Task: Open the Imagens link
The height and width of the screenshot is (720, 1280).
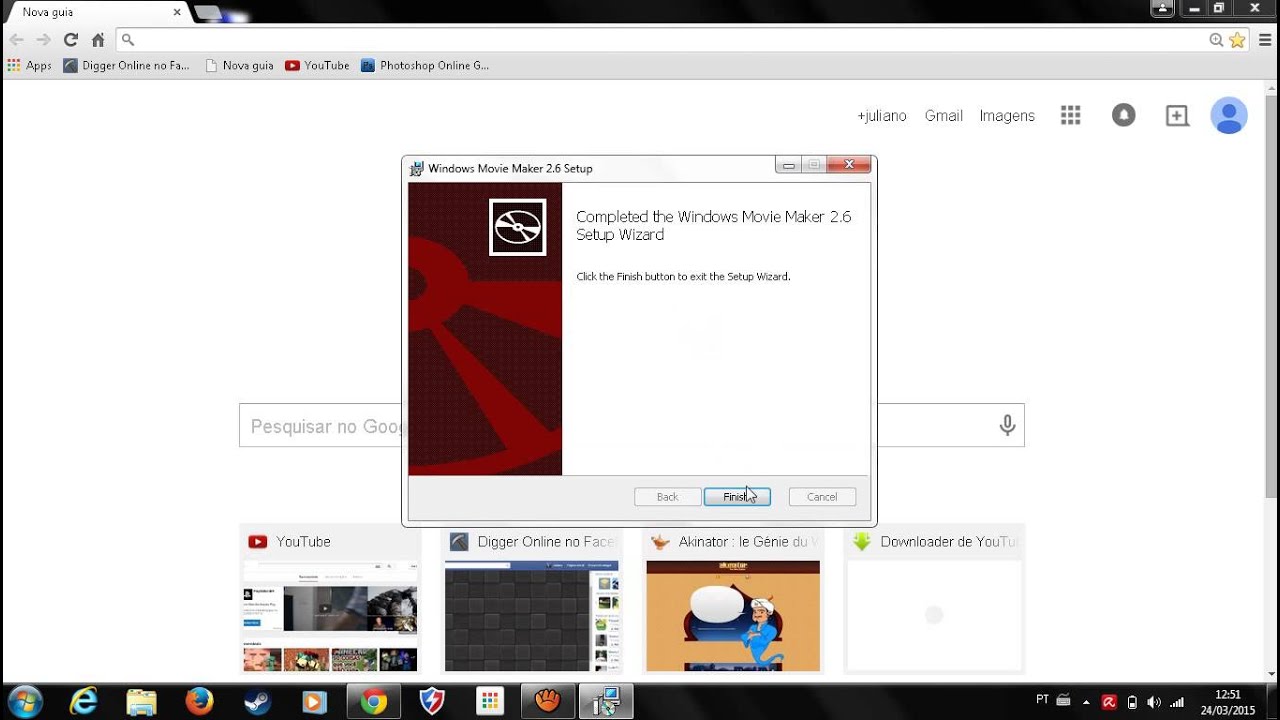Action: pos(1007,116)
